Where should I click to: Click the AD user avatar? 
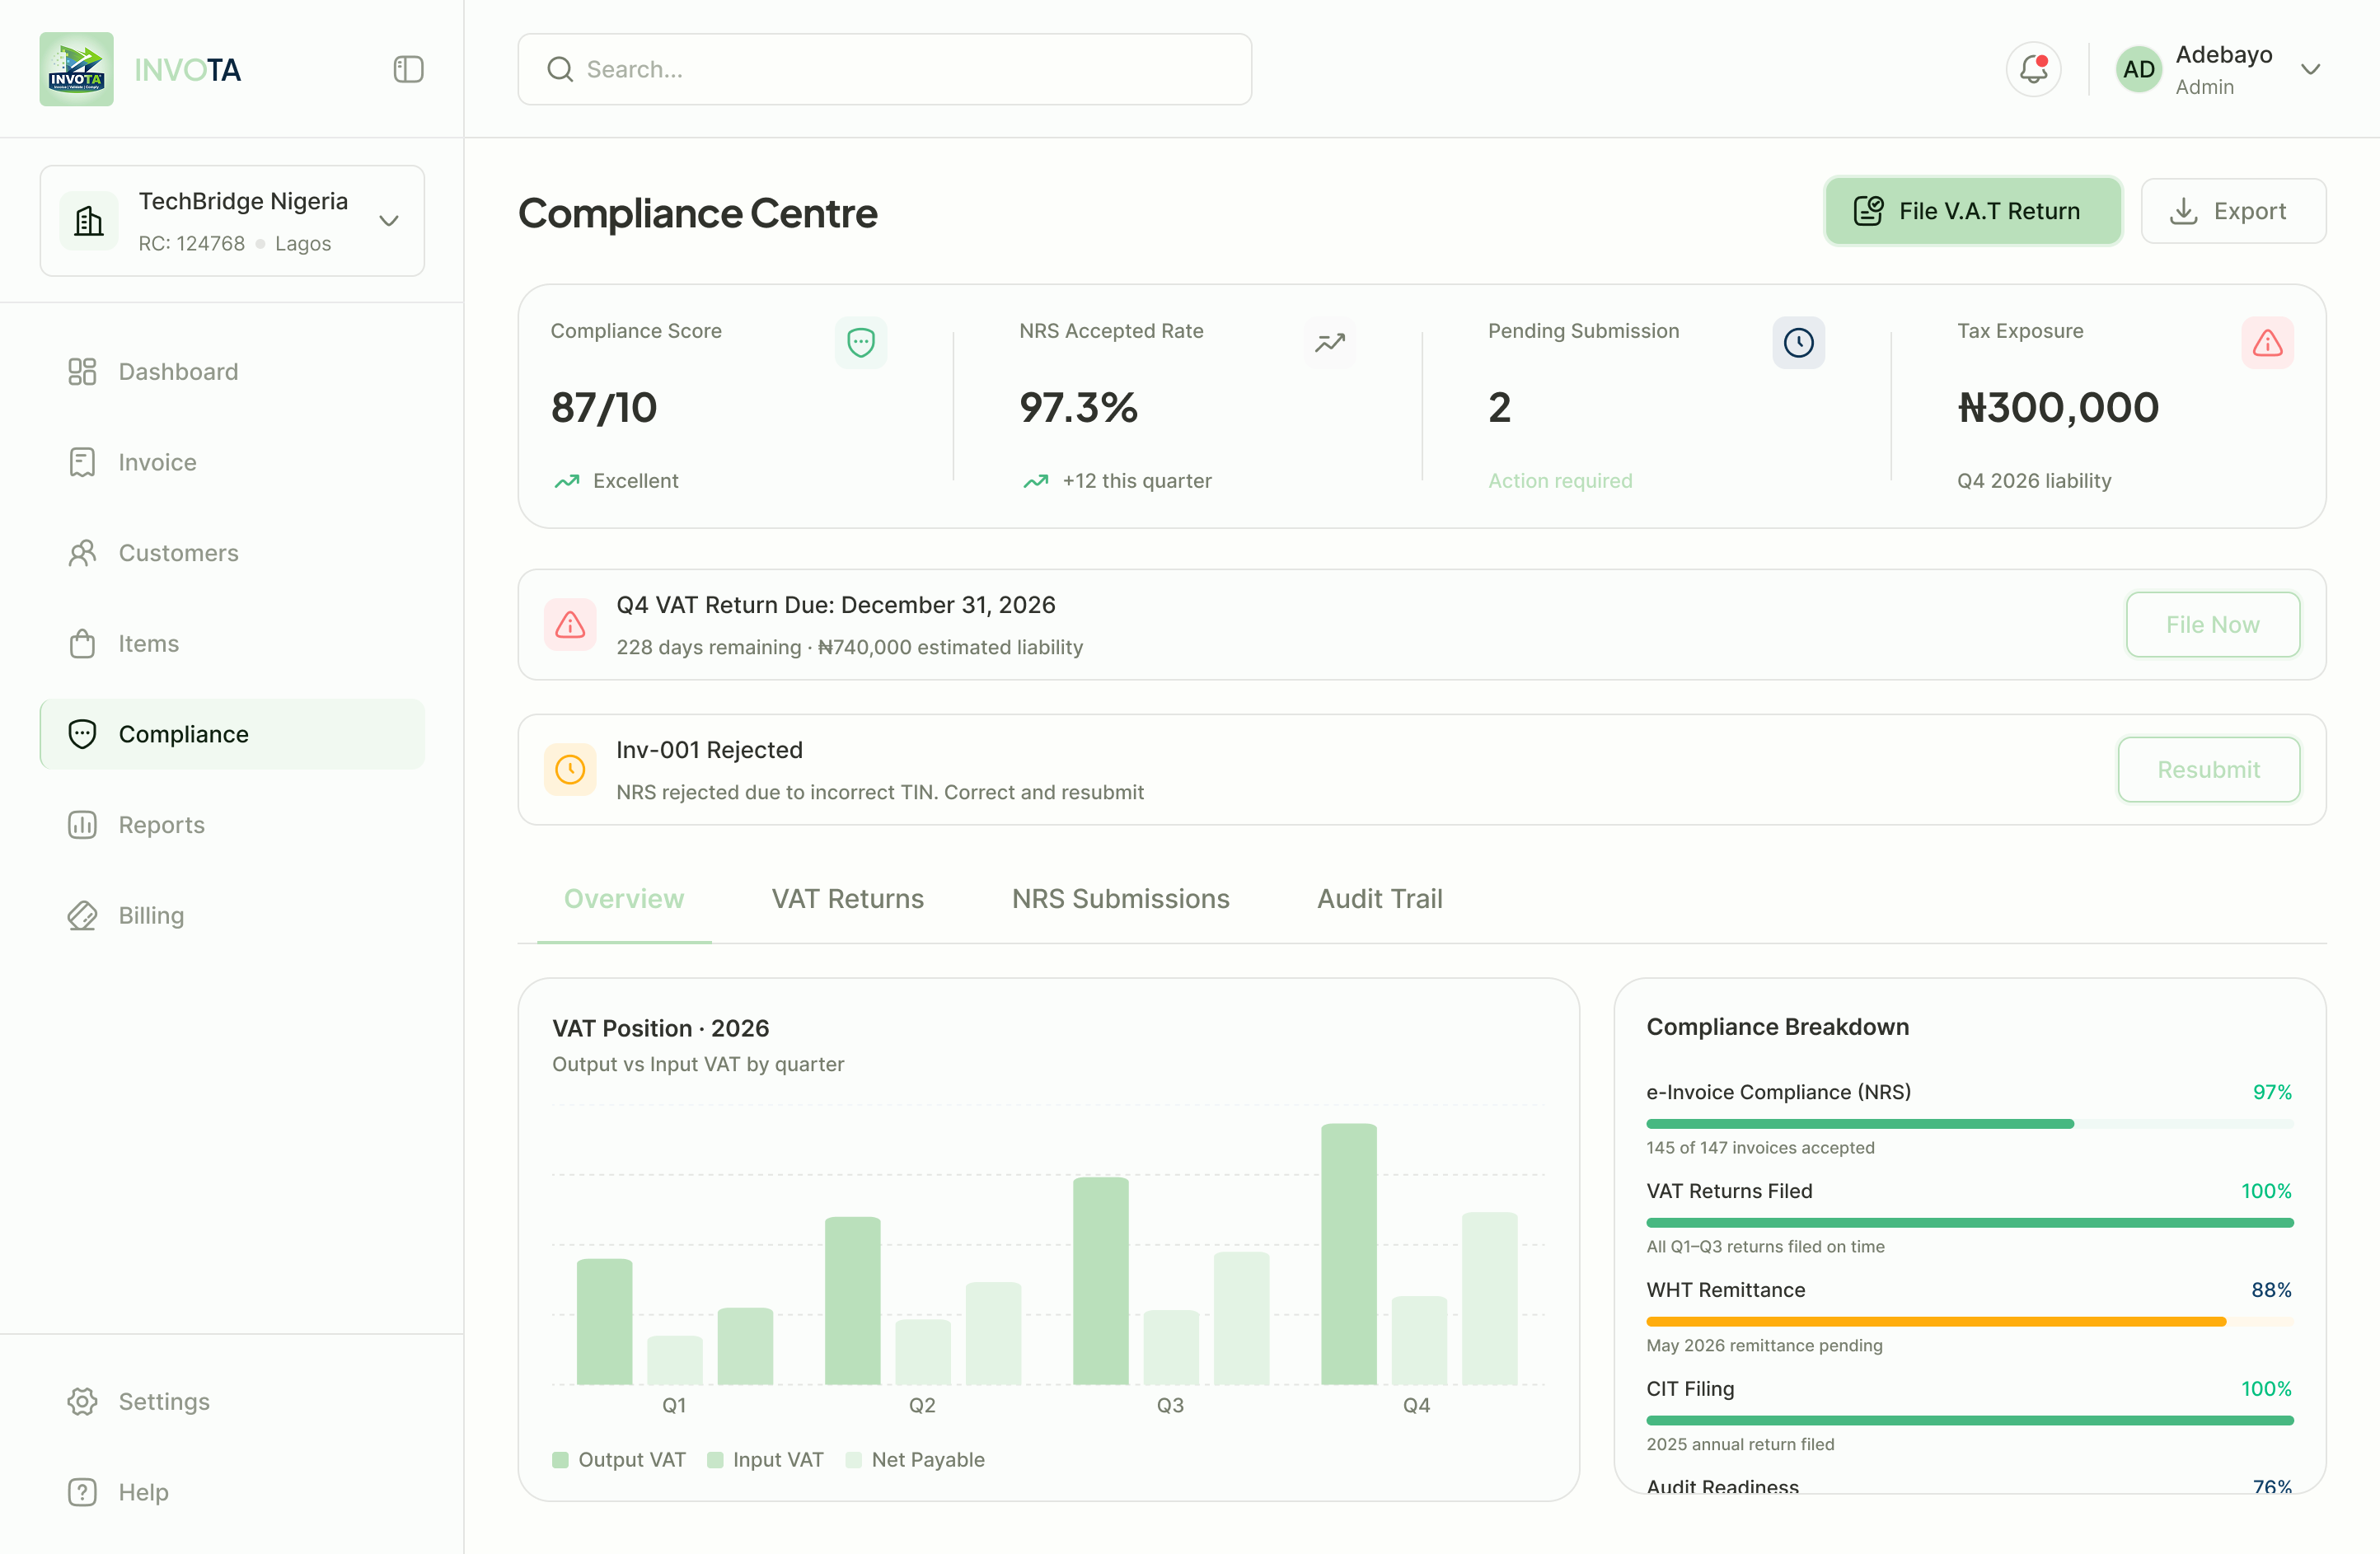2138,69
